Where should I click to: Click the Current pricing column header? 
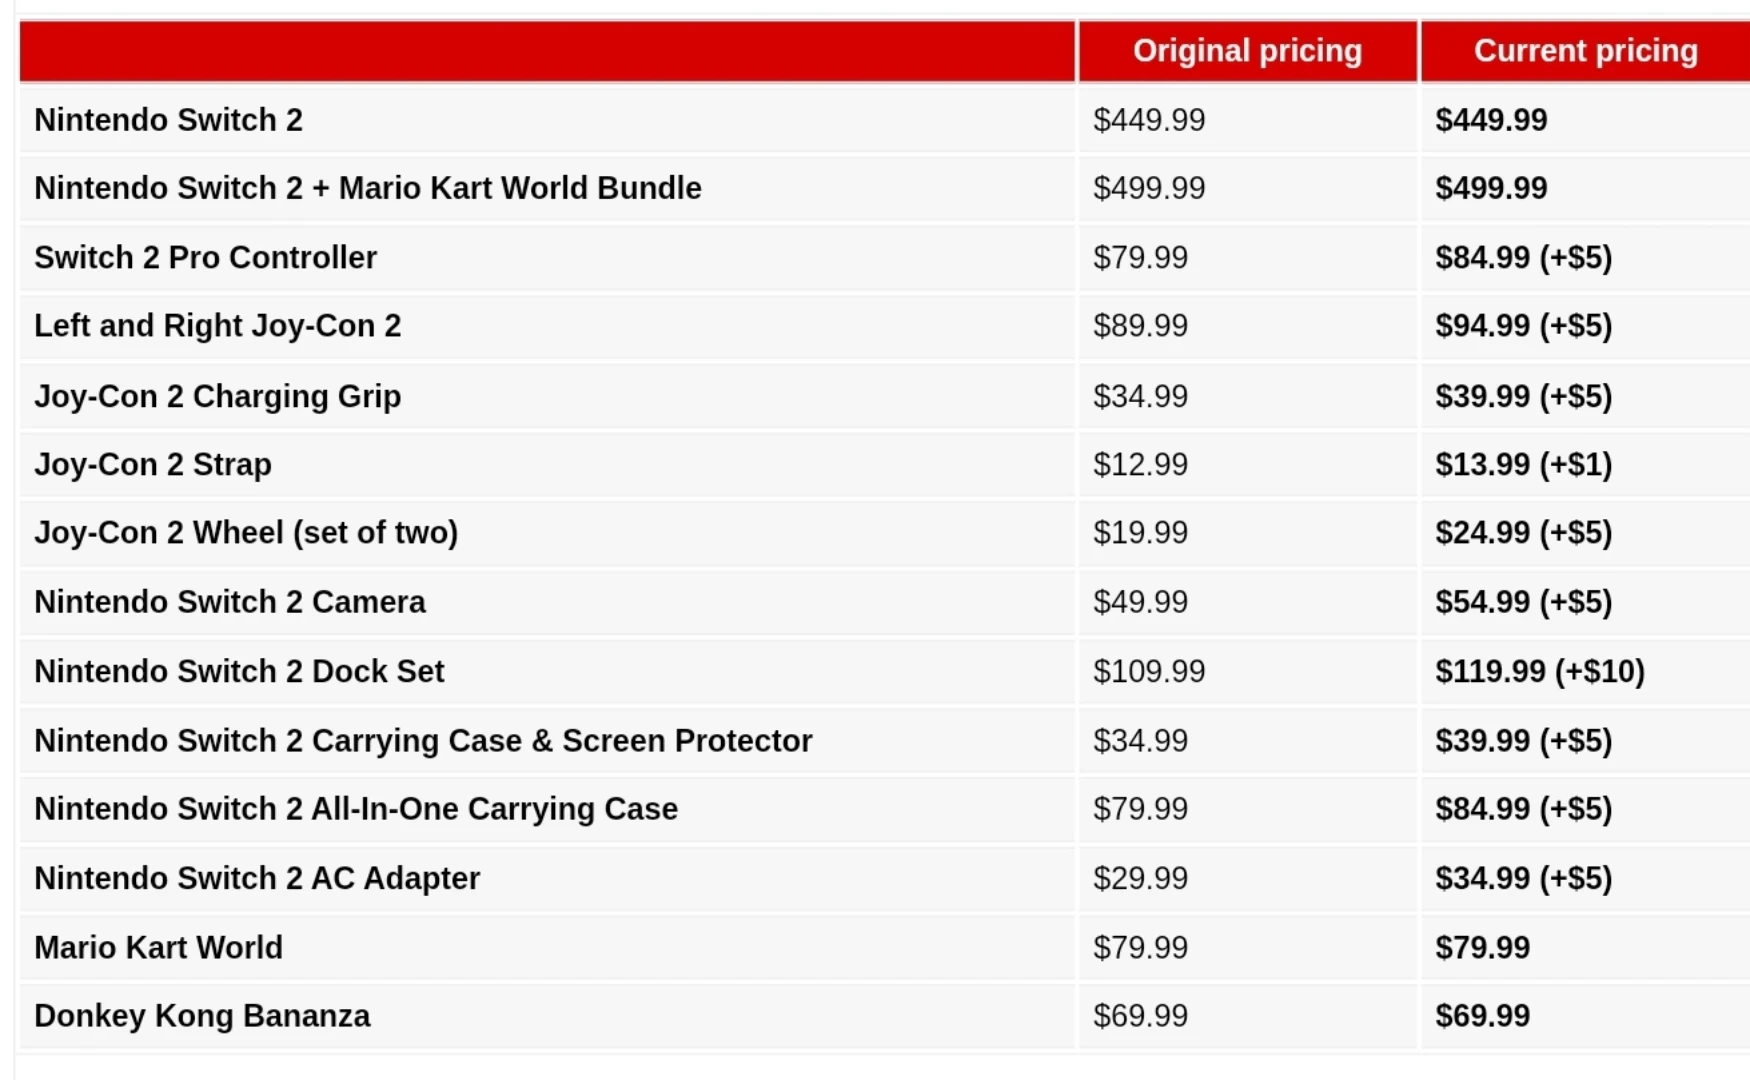click(1585, 51)
